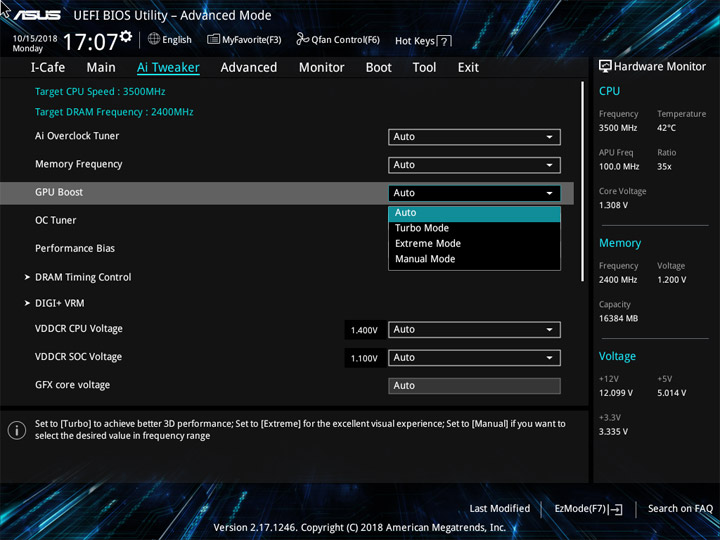This screenshot has height=540, width=720.
Task: Click Last Modified
Action: 500,509
